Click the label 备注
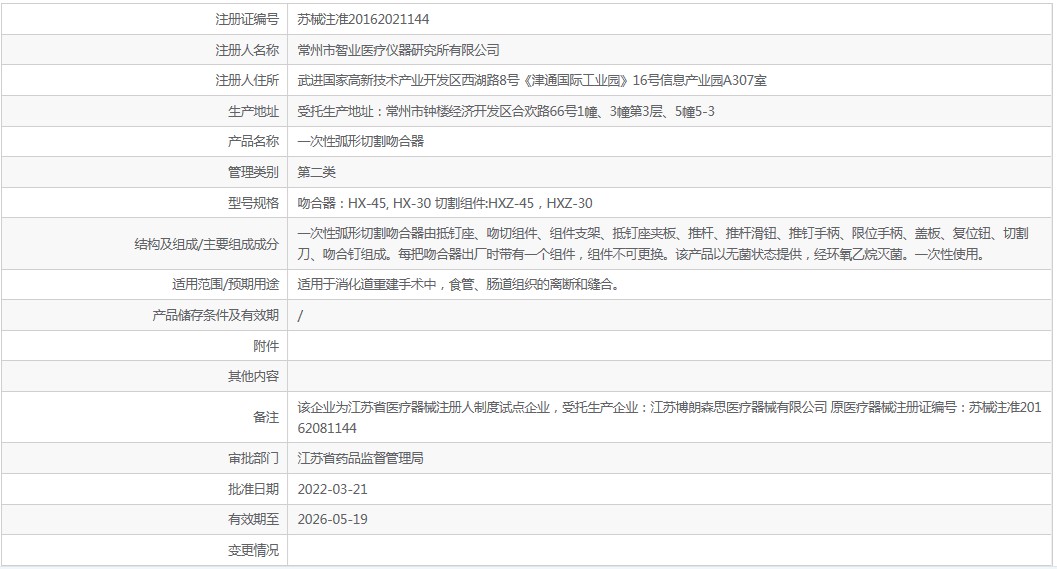This screenshot has width=1057, height=569. coord(266,417)
